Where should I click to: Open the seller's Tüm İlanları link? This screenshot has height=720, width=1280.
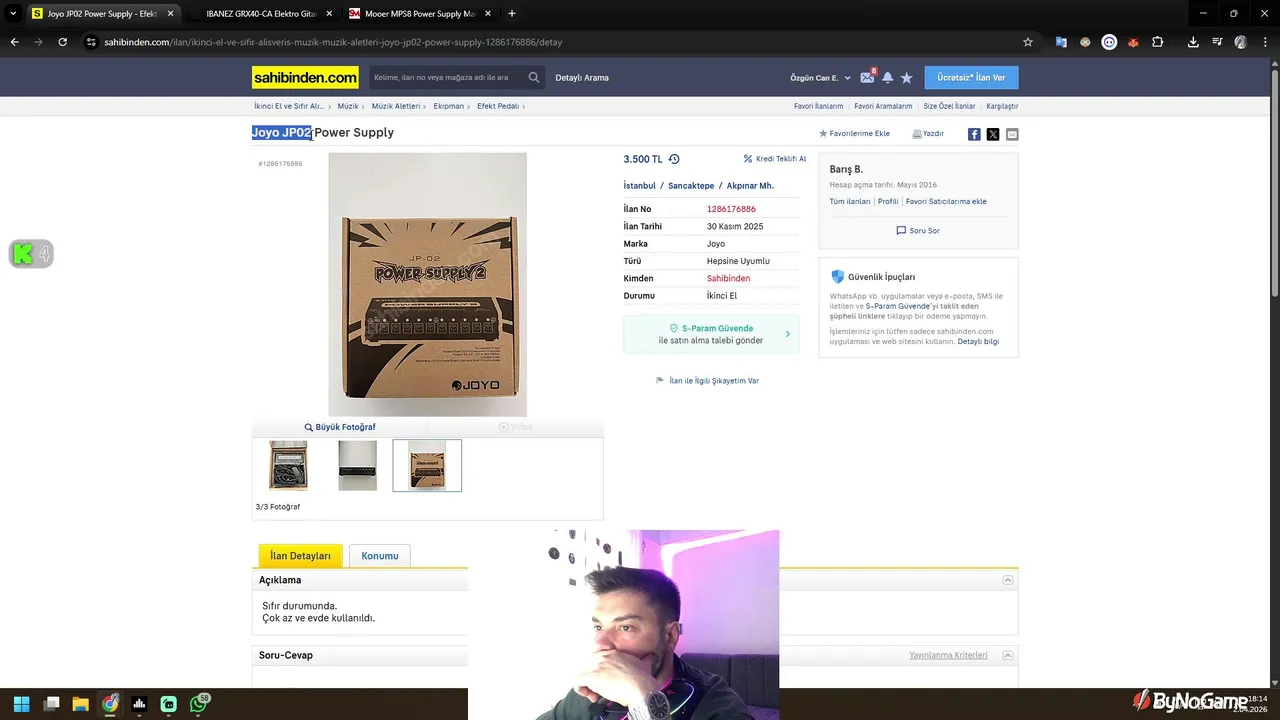(850, 202)
